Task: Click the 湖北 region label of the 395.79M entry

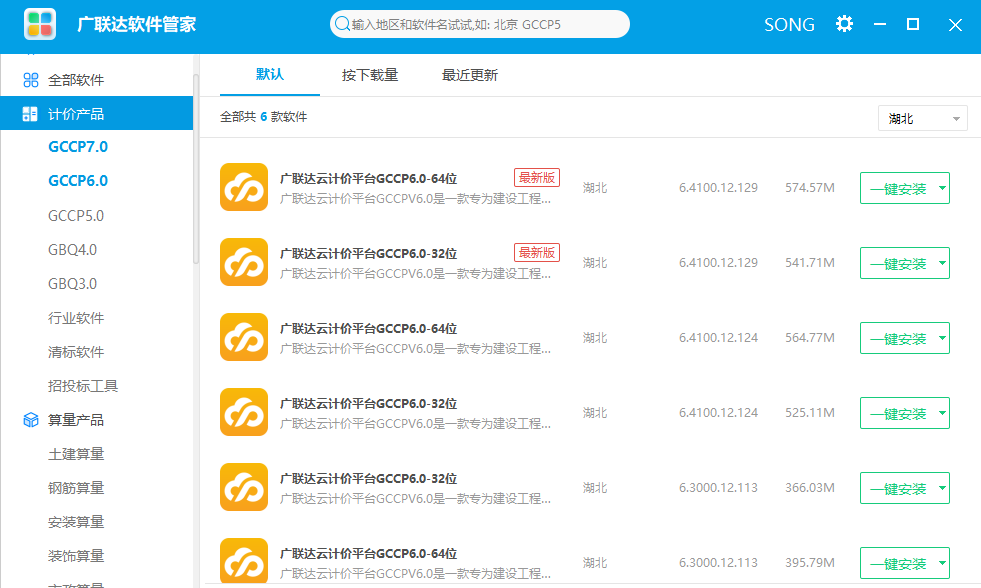Action: [595, 563]
